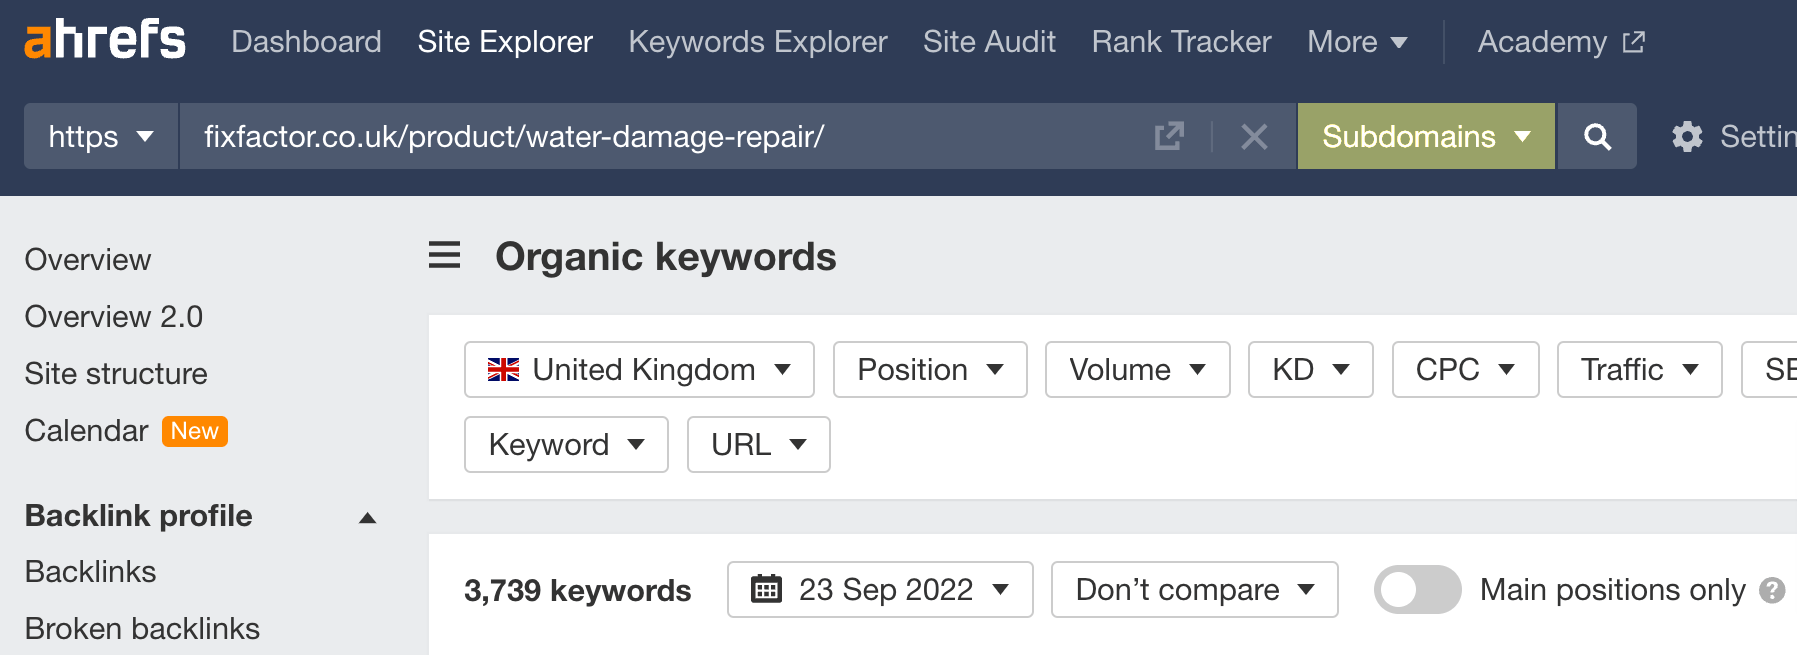
Task: Clear the URL field with X icon
Action: pyautogui.click(x=1254, y=136)
